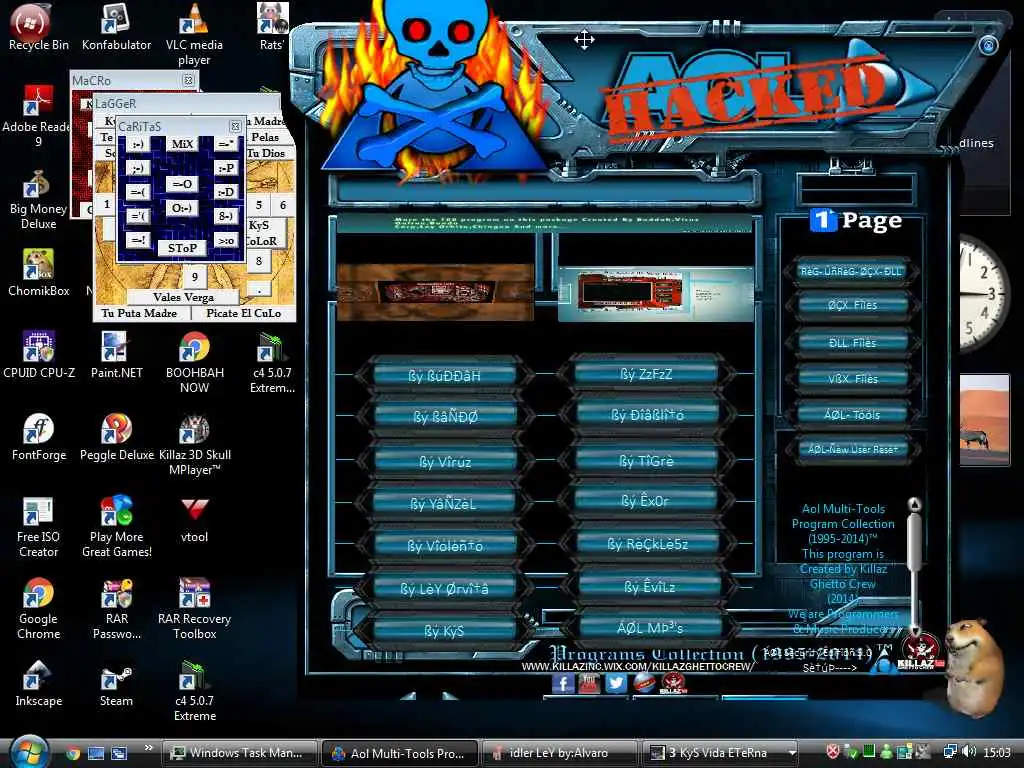Click the Facebook icon in Aol Multi-Tools

point(563,684)
